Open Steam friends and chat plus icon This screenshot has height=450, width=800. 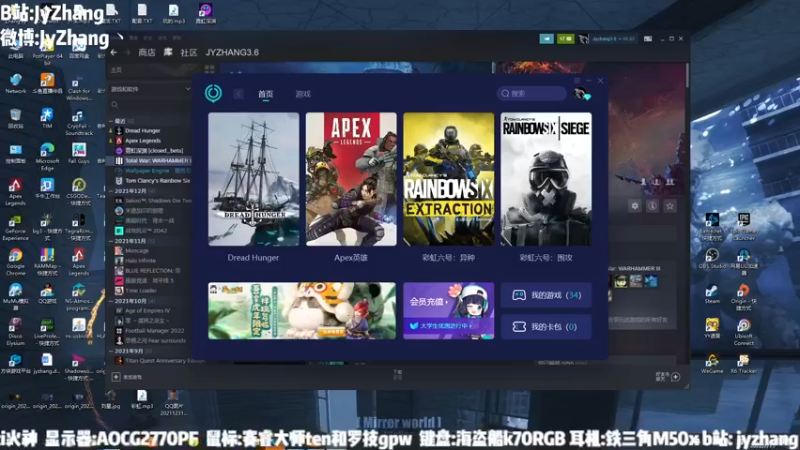(x=676, y=377)
